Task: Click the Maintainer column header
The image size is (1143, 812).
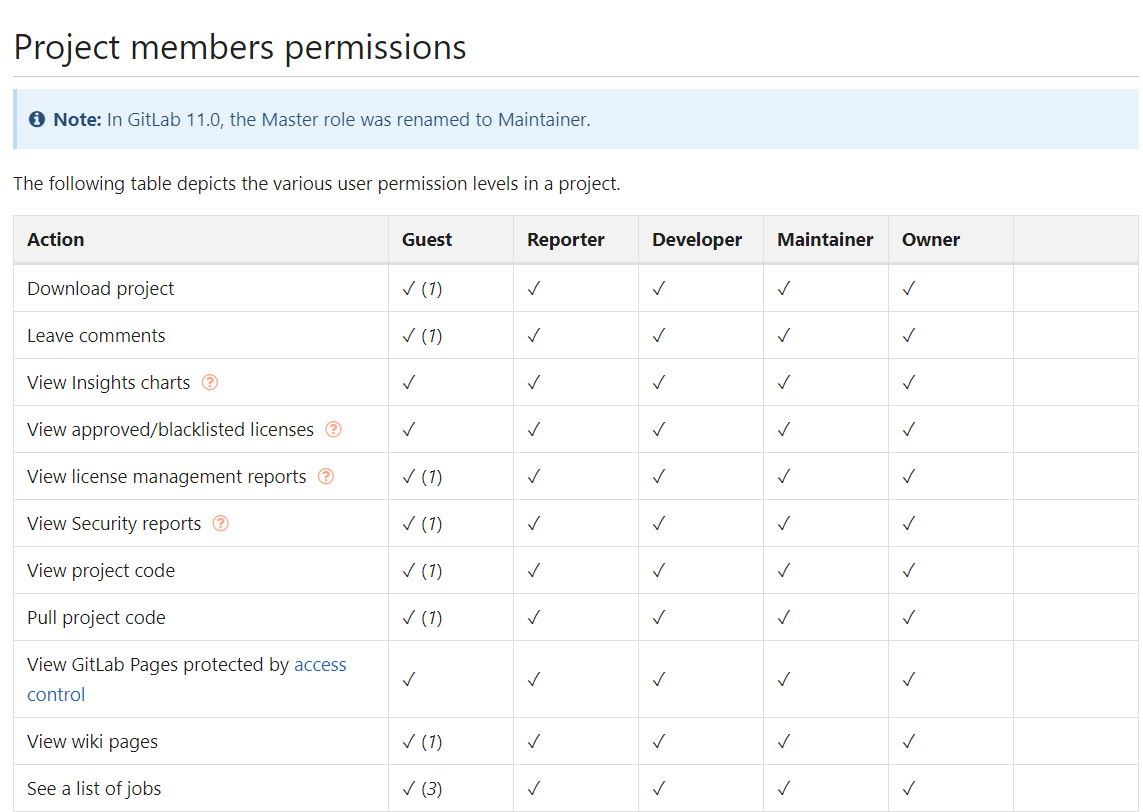Action: click(x=825, y=239)
